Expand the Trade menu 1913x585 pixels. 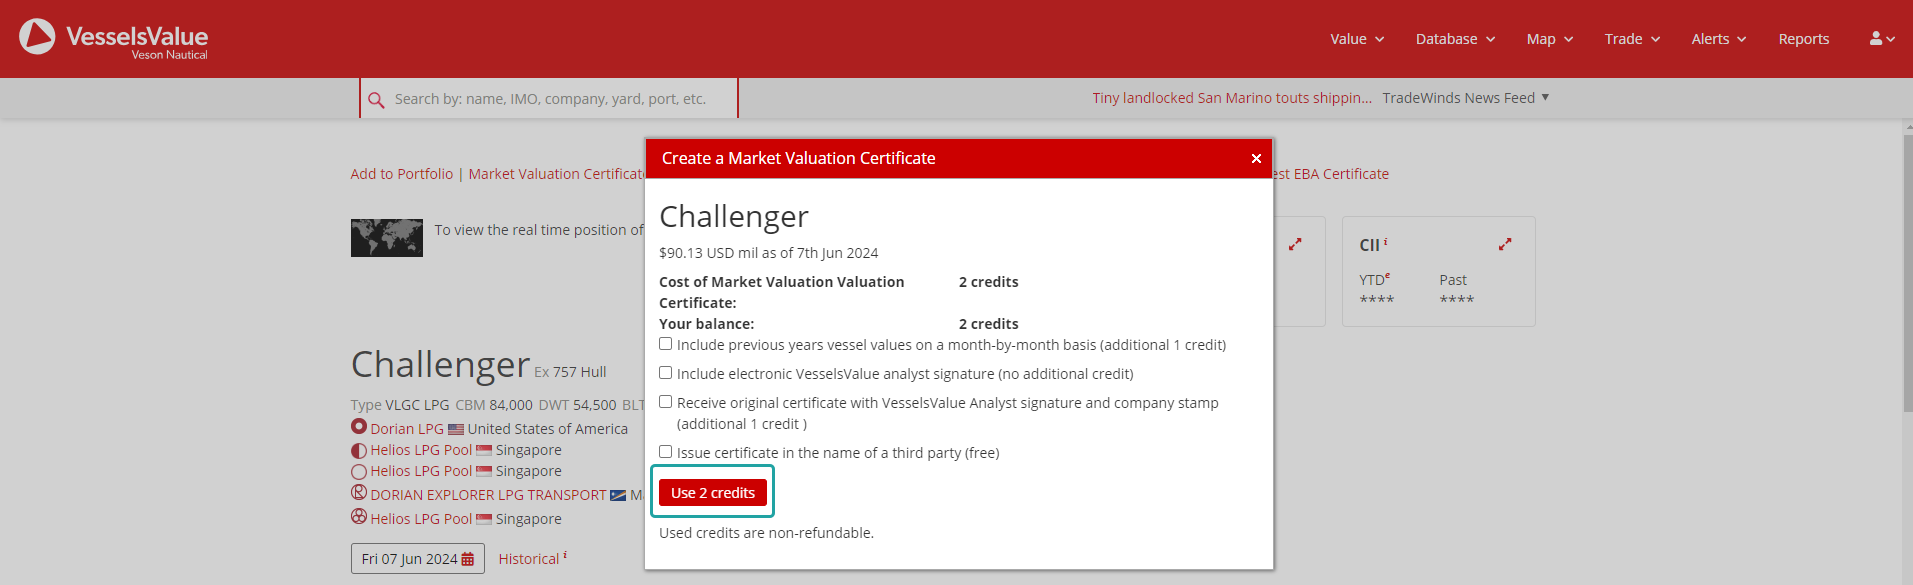pos(1632,39)
